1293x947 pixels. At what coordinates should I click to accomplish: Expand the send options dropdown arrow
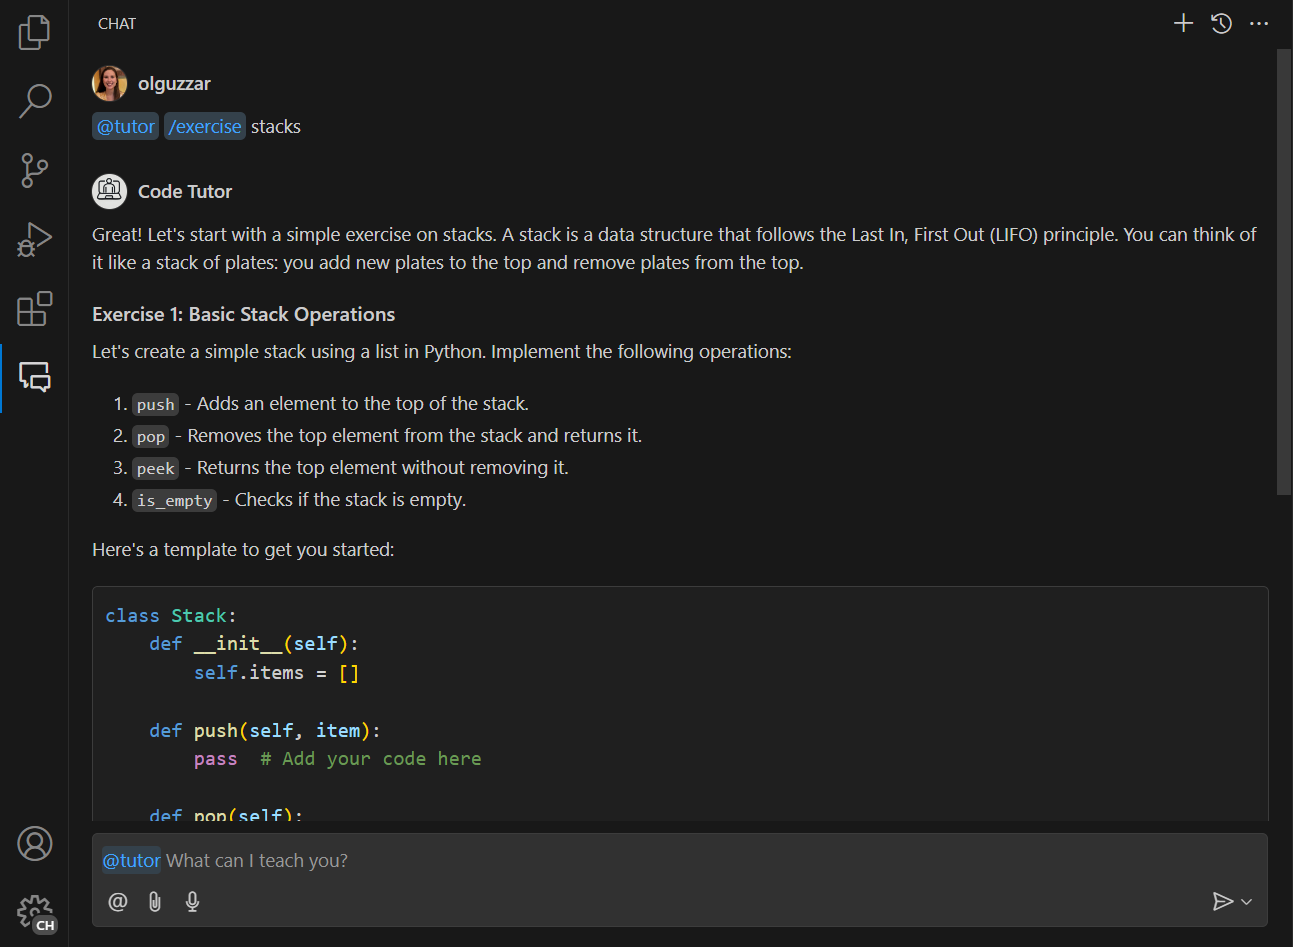1247,901
